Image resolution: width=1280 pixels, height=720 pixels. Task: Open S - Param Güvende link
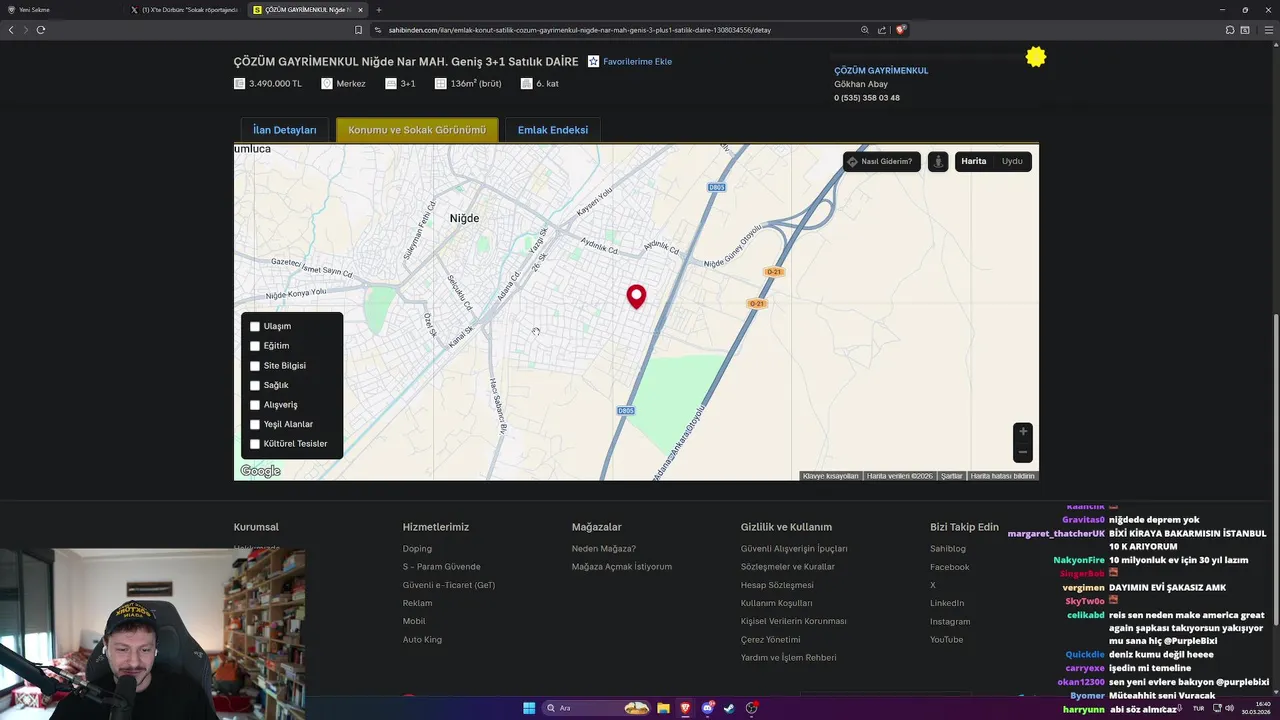coord(441,567)
